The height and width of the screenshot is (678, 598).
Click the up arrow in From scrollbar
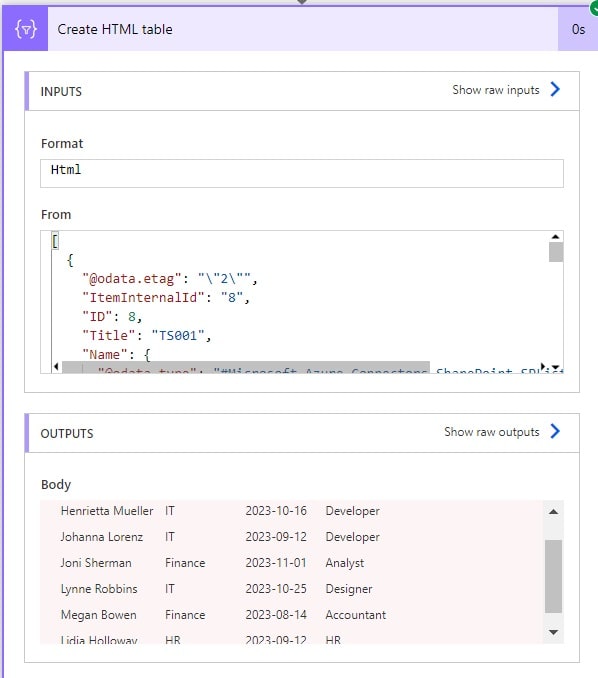click(x=556, y=237)
